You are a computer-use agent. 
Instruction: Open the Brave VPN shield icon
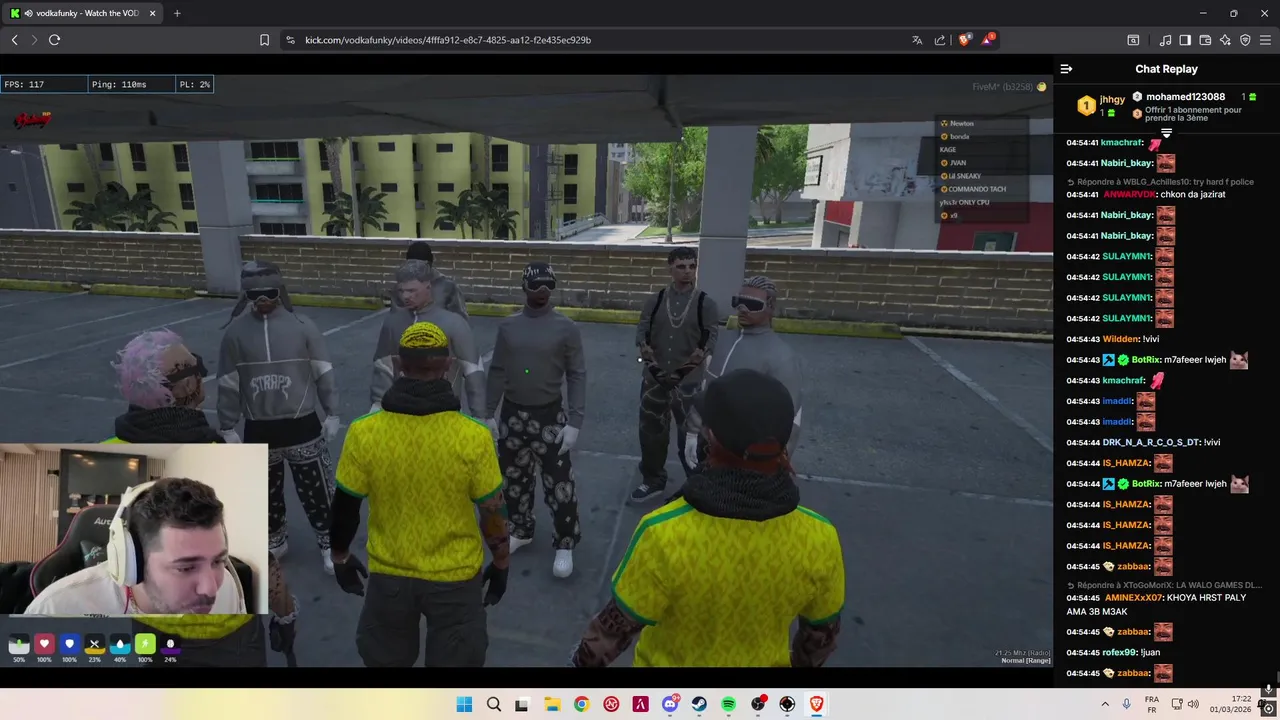tap(1245, 40)
